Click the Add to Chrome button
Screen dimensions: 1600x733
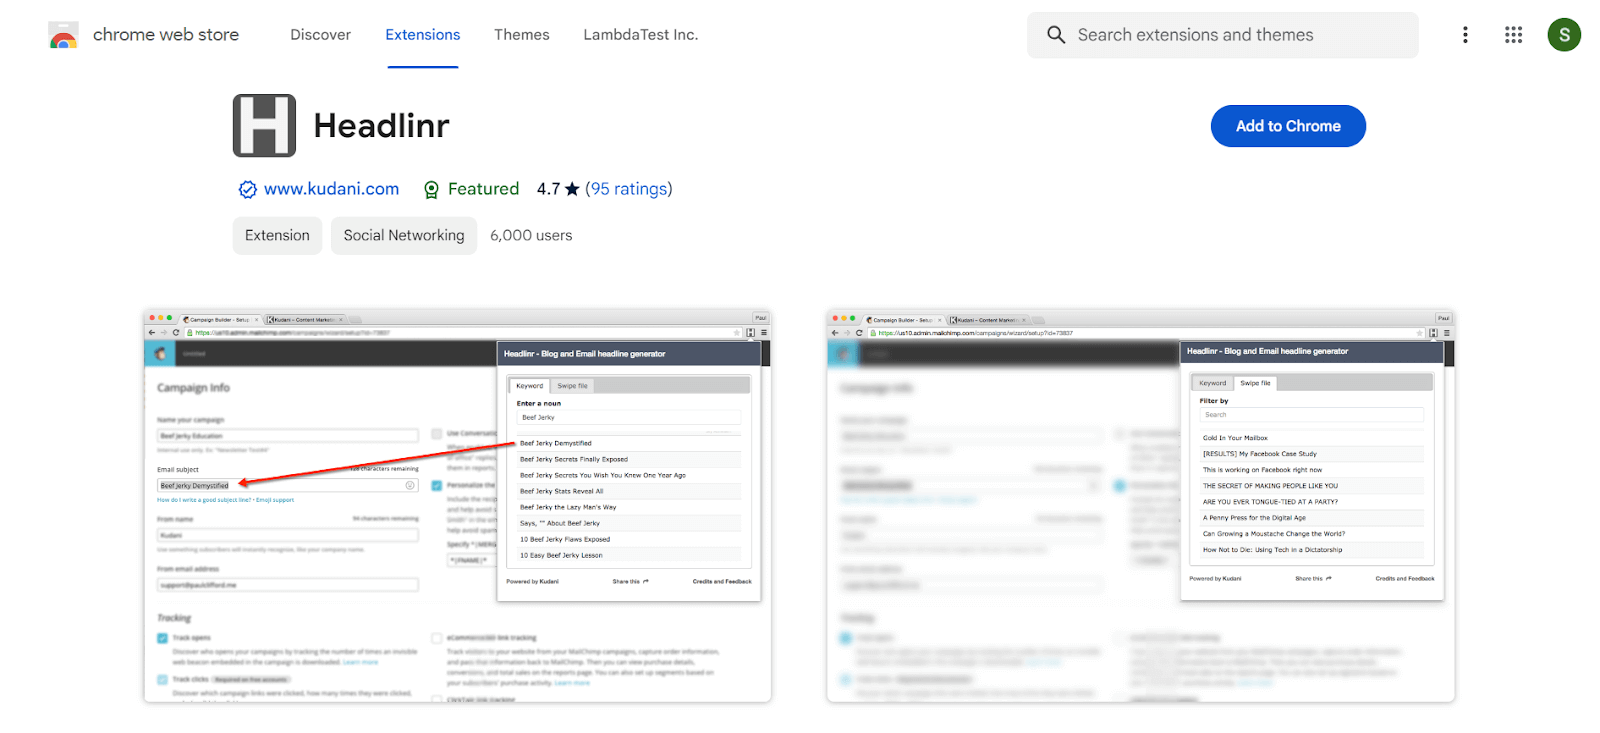pyautogui.click(x=1288, y=126)
